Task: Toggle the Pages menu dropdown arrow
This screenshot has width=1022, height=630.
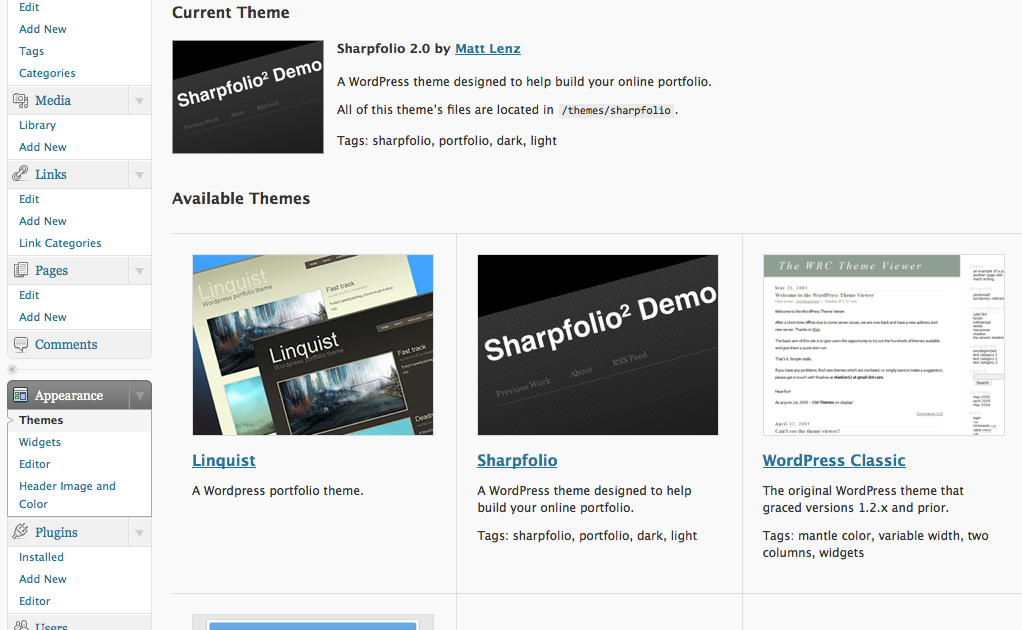Action: [x=139, y=270]
